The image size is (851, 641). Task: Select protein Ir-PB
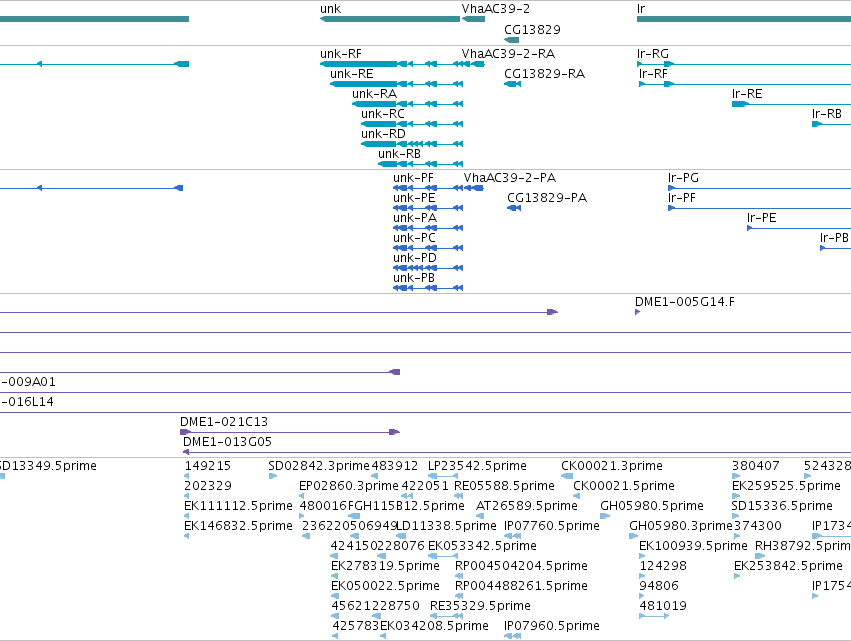pyautogui.click(x=835, y=249)
